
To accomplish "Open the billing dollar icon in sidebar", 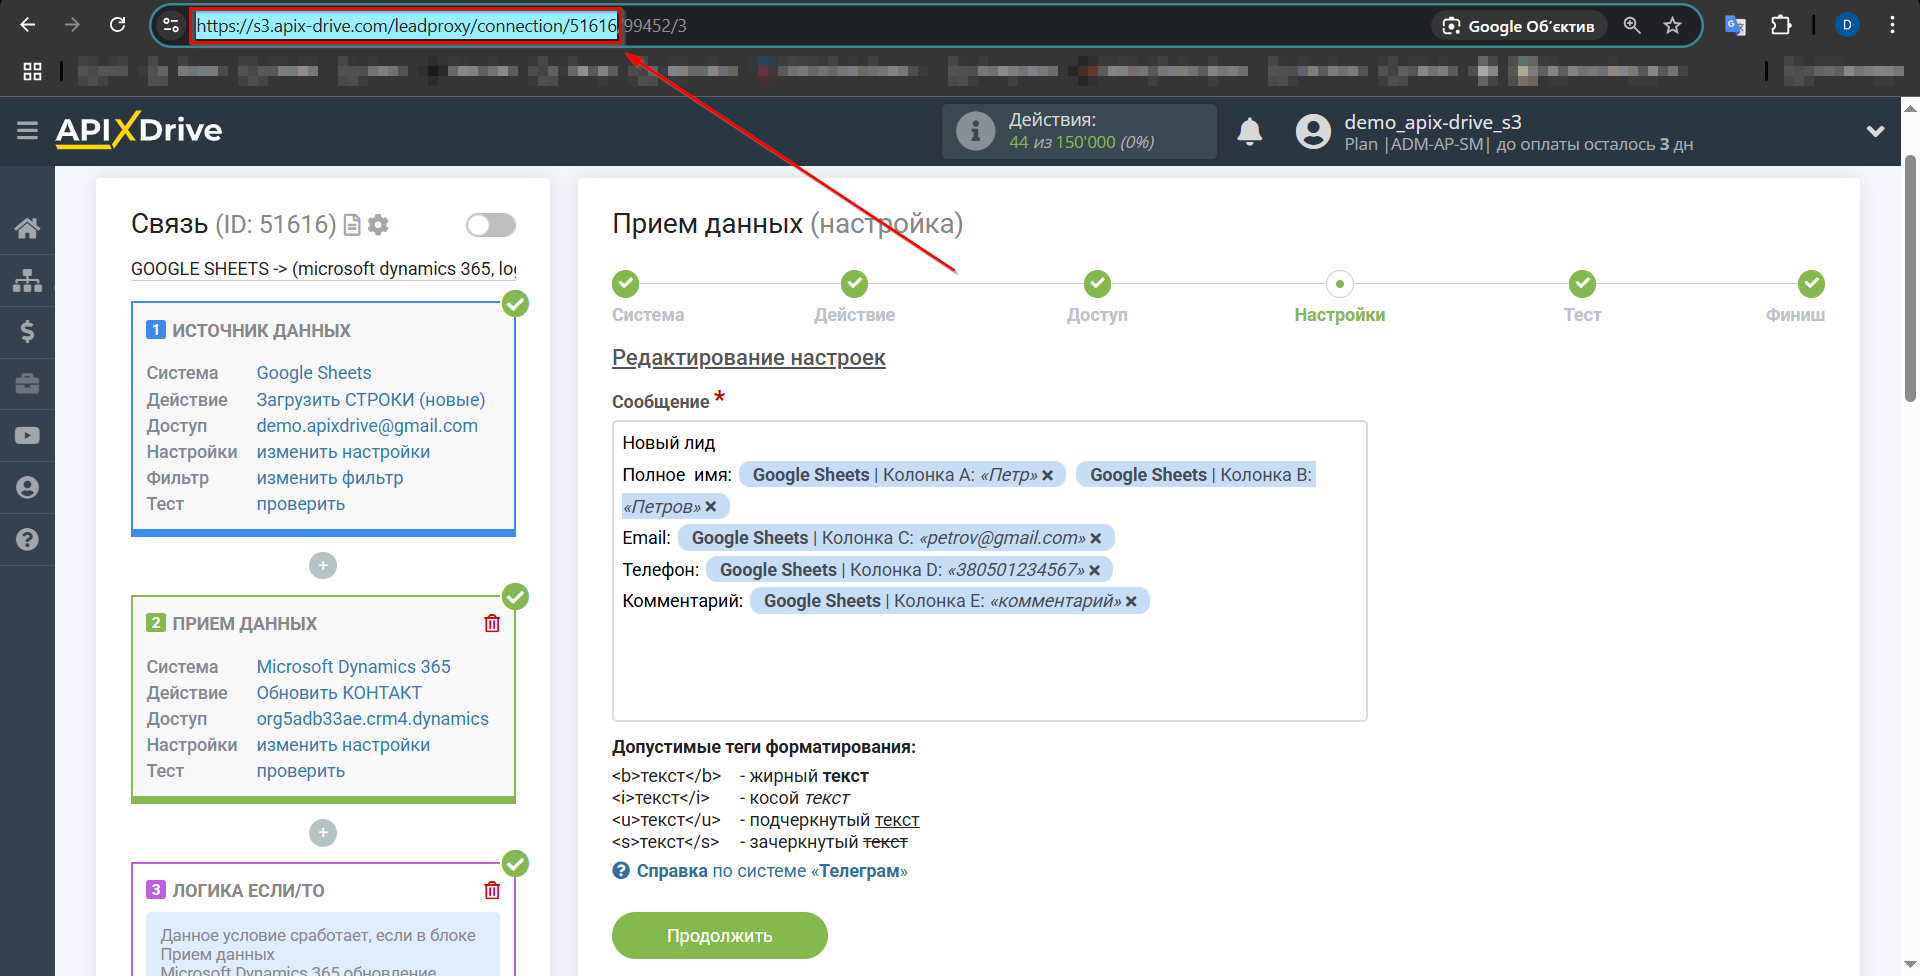I will tap(27, 331).
